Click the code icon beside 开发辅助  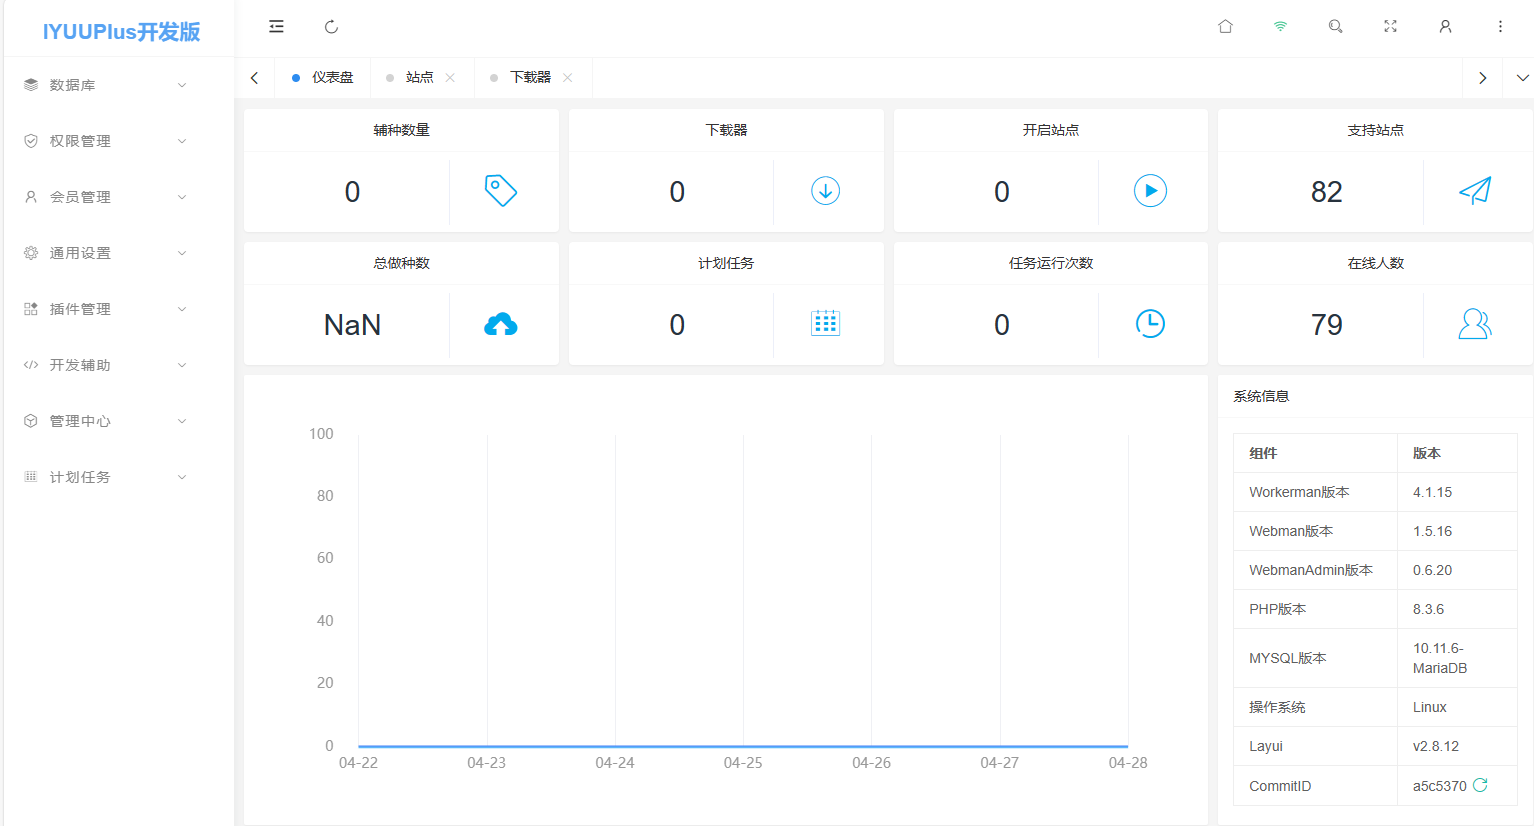(31, 365)
